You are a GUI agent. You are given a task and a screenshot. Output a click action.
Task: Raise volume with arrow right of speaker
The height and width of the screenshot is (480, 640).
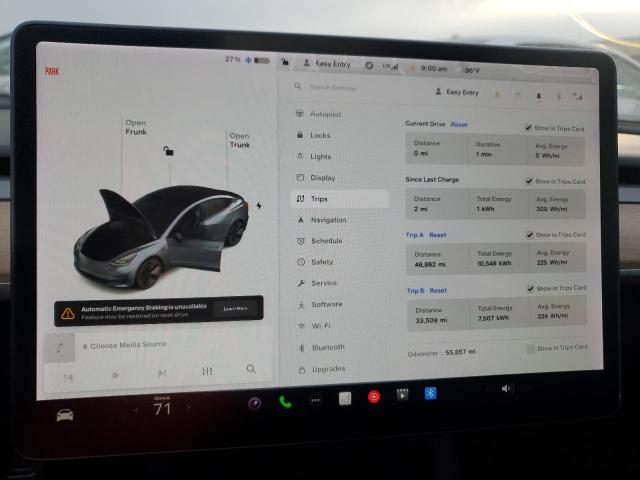coord(530,387)
